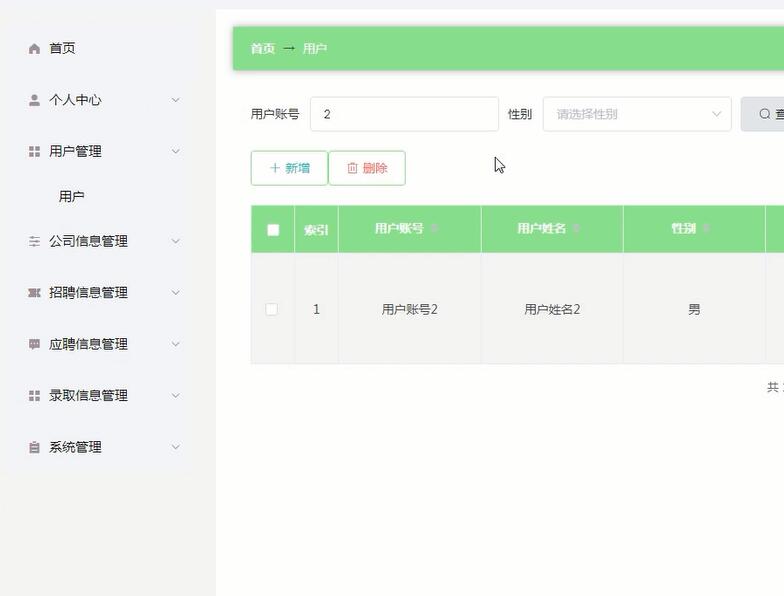Viewport: 784px width, 596px height.
Task: Click index cell 1 in table row
Action: click(x=316, y=310)
